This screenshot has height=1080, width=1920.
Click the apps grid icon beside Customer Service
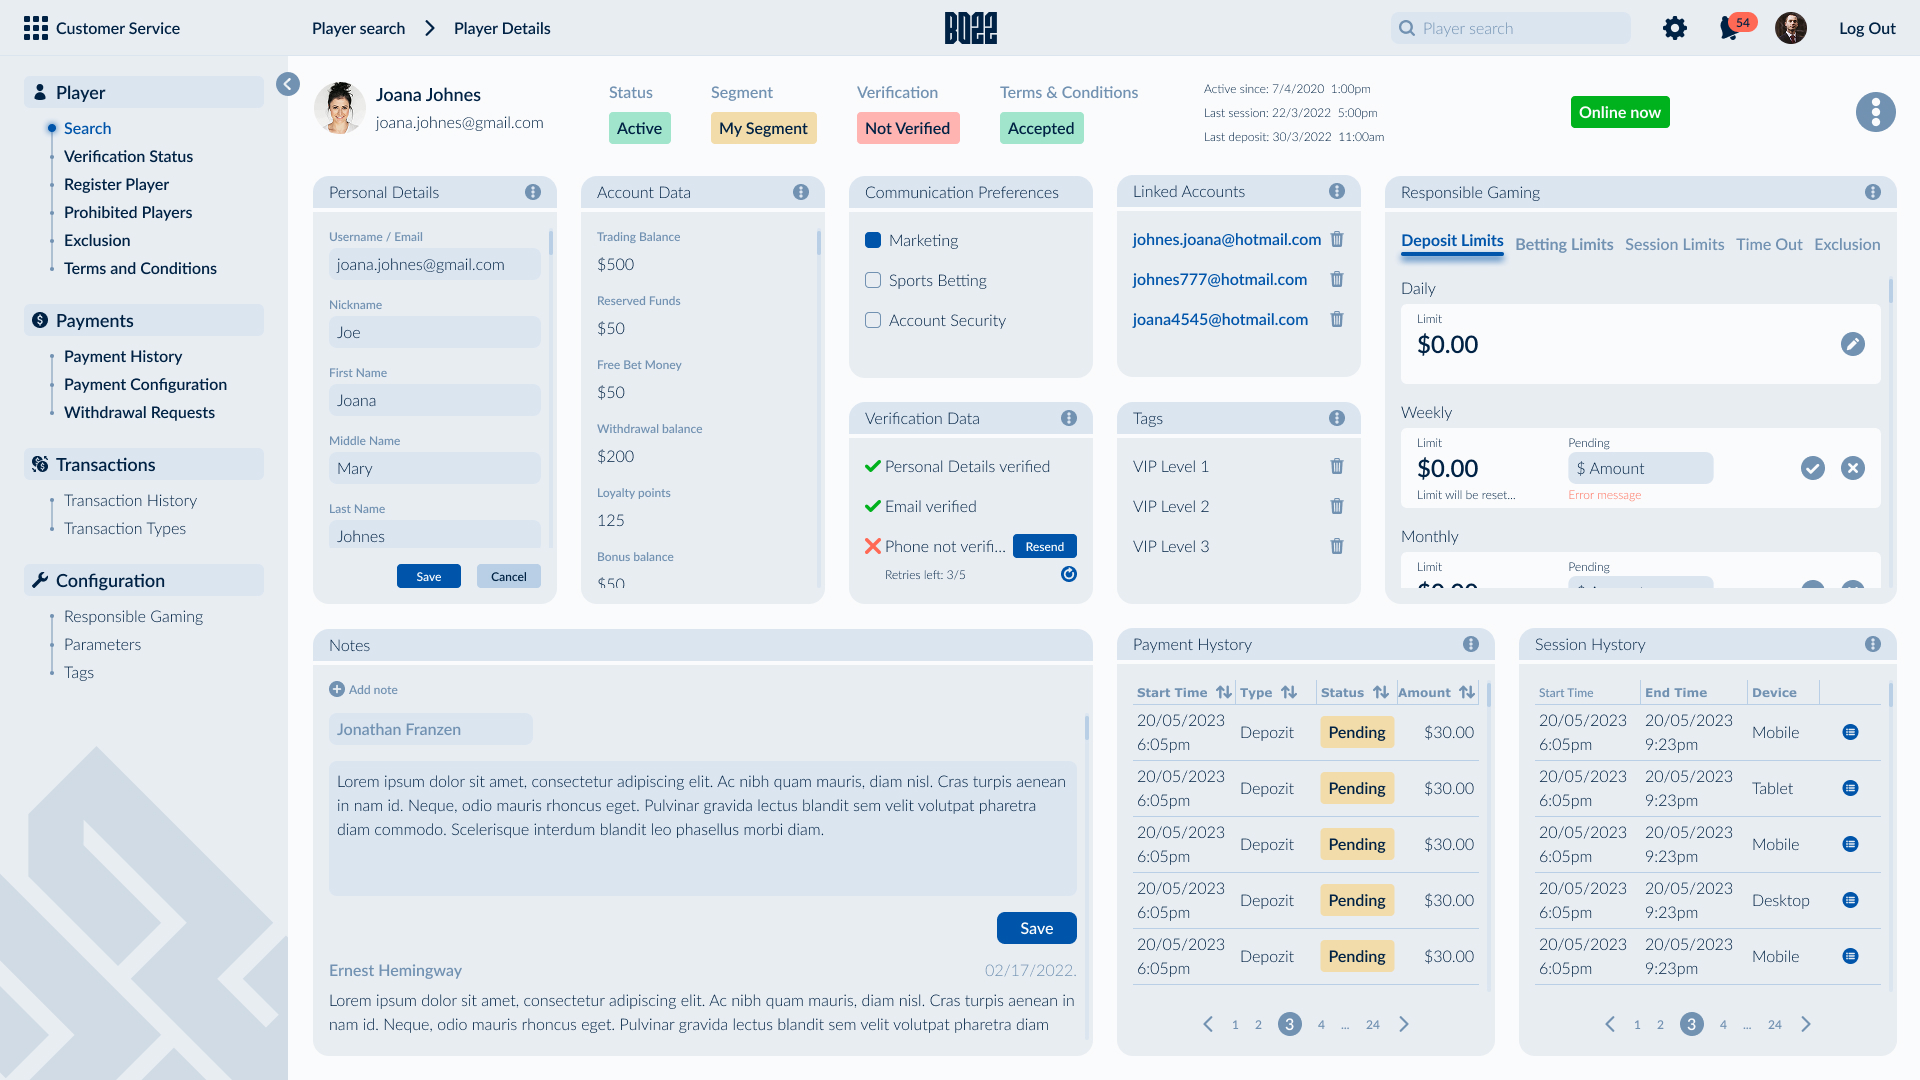tap(36, 28)
